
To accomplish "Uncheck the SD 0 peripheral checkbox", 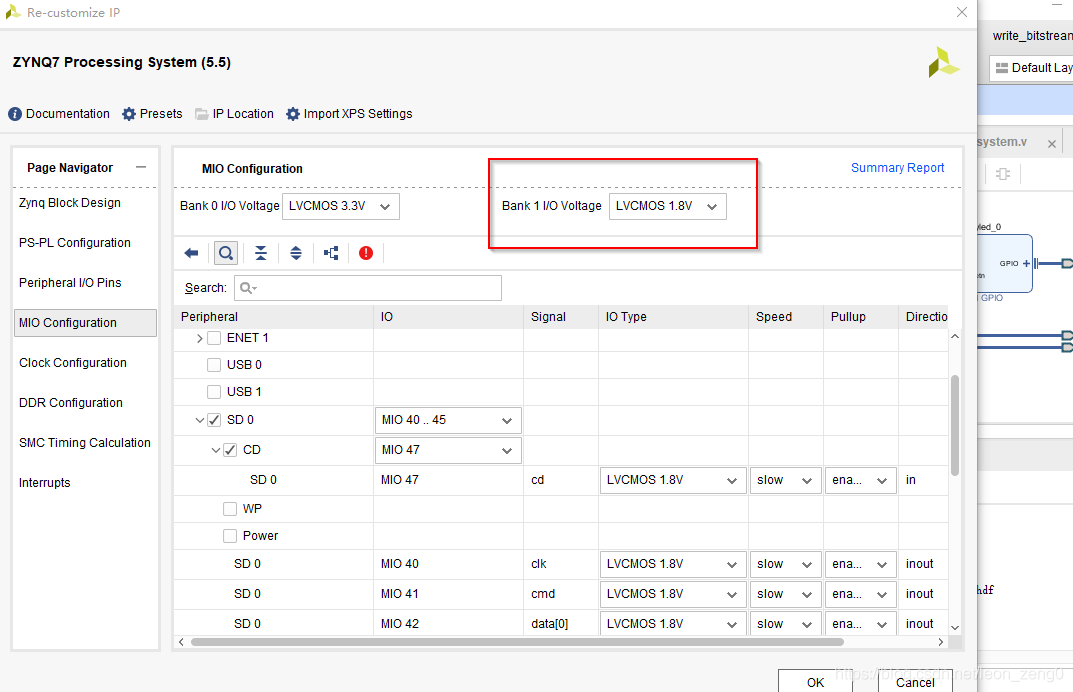I will coord(214,420).
